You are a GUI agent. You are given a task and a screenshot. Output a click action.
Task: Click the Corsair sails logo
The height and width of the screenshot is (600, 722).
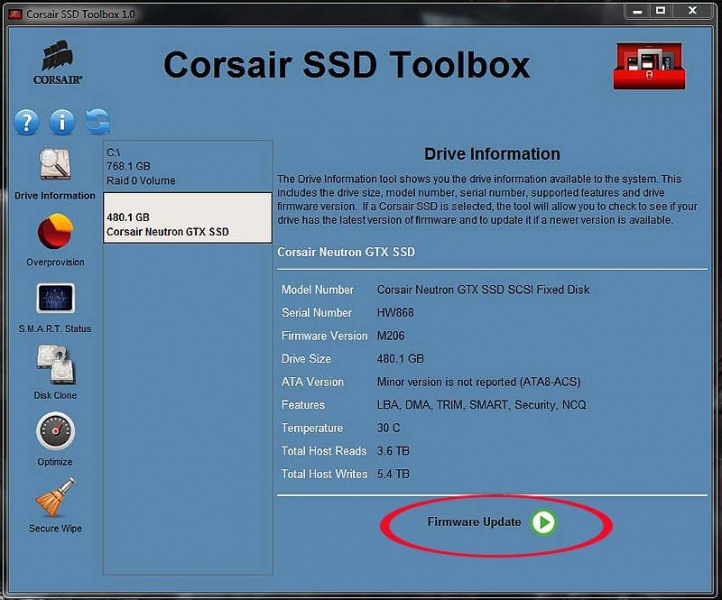58,62
